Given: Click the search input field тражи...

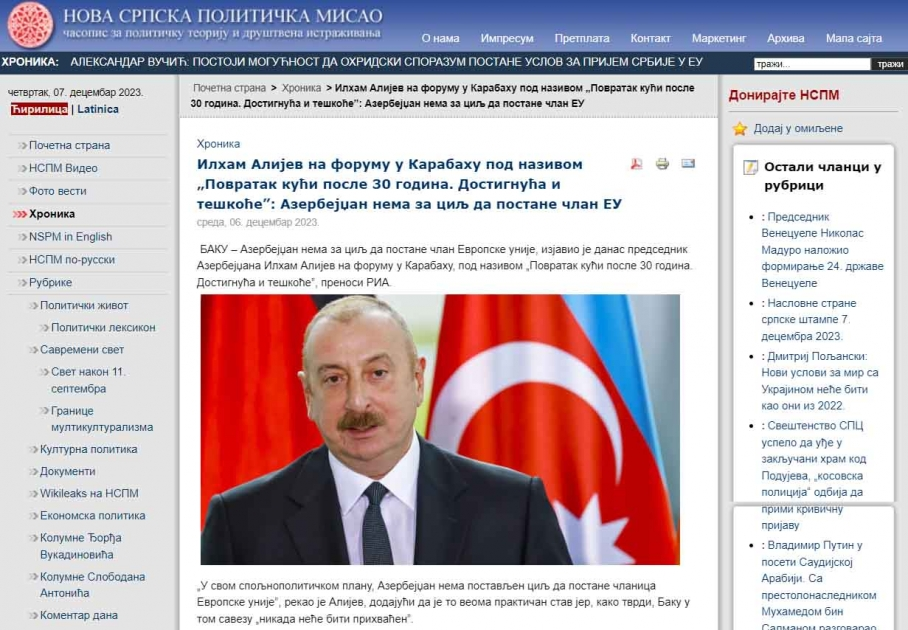Looking at the screenshot, I should coord(812,64).
